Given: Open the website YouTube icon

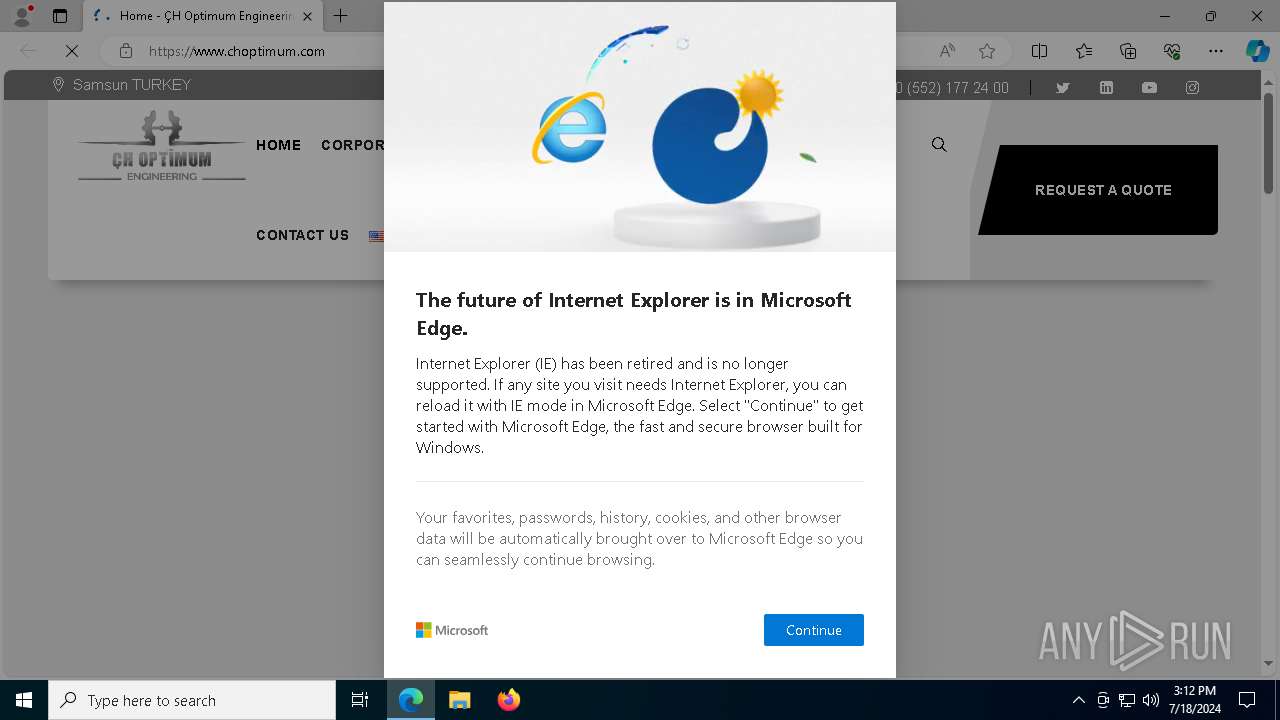Looking at the screenshot, I should [1149, 88].
